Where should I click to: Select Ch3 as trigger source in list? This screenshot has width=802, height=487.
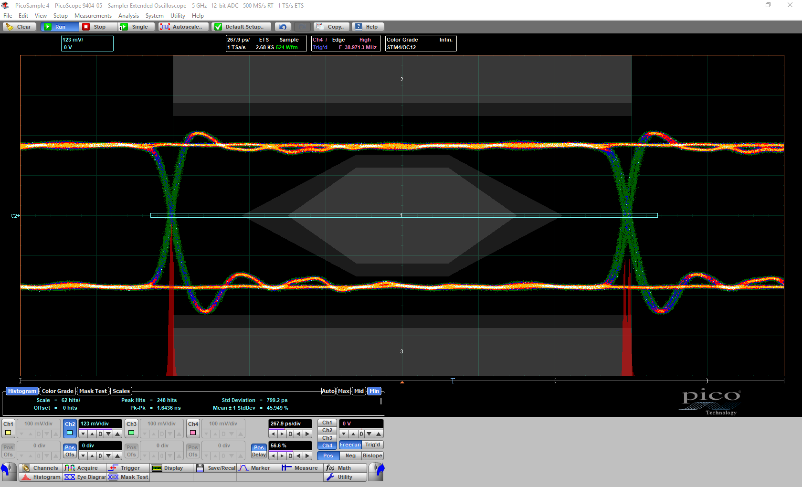(x=327, y=438)
